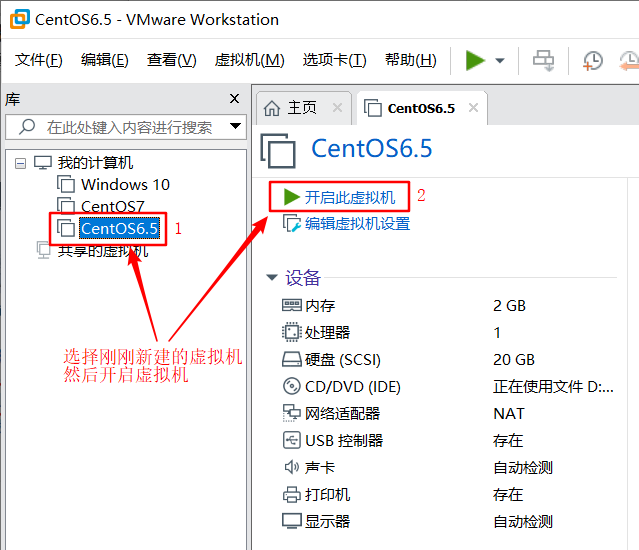Click the take snapshot clock icon
The width and height of the screenshot is (639, 550).
tap(593, 61)
